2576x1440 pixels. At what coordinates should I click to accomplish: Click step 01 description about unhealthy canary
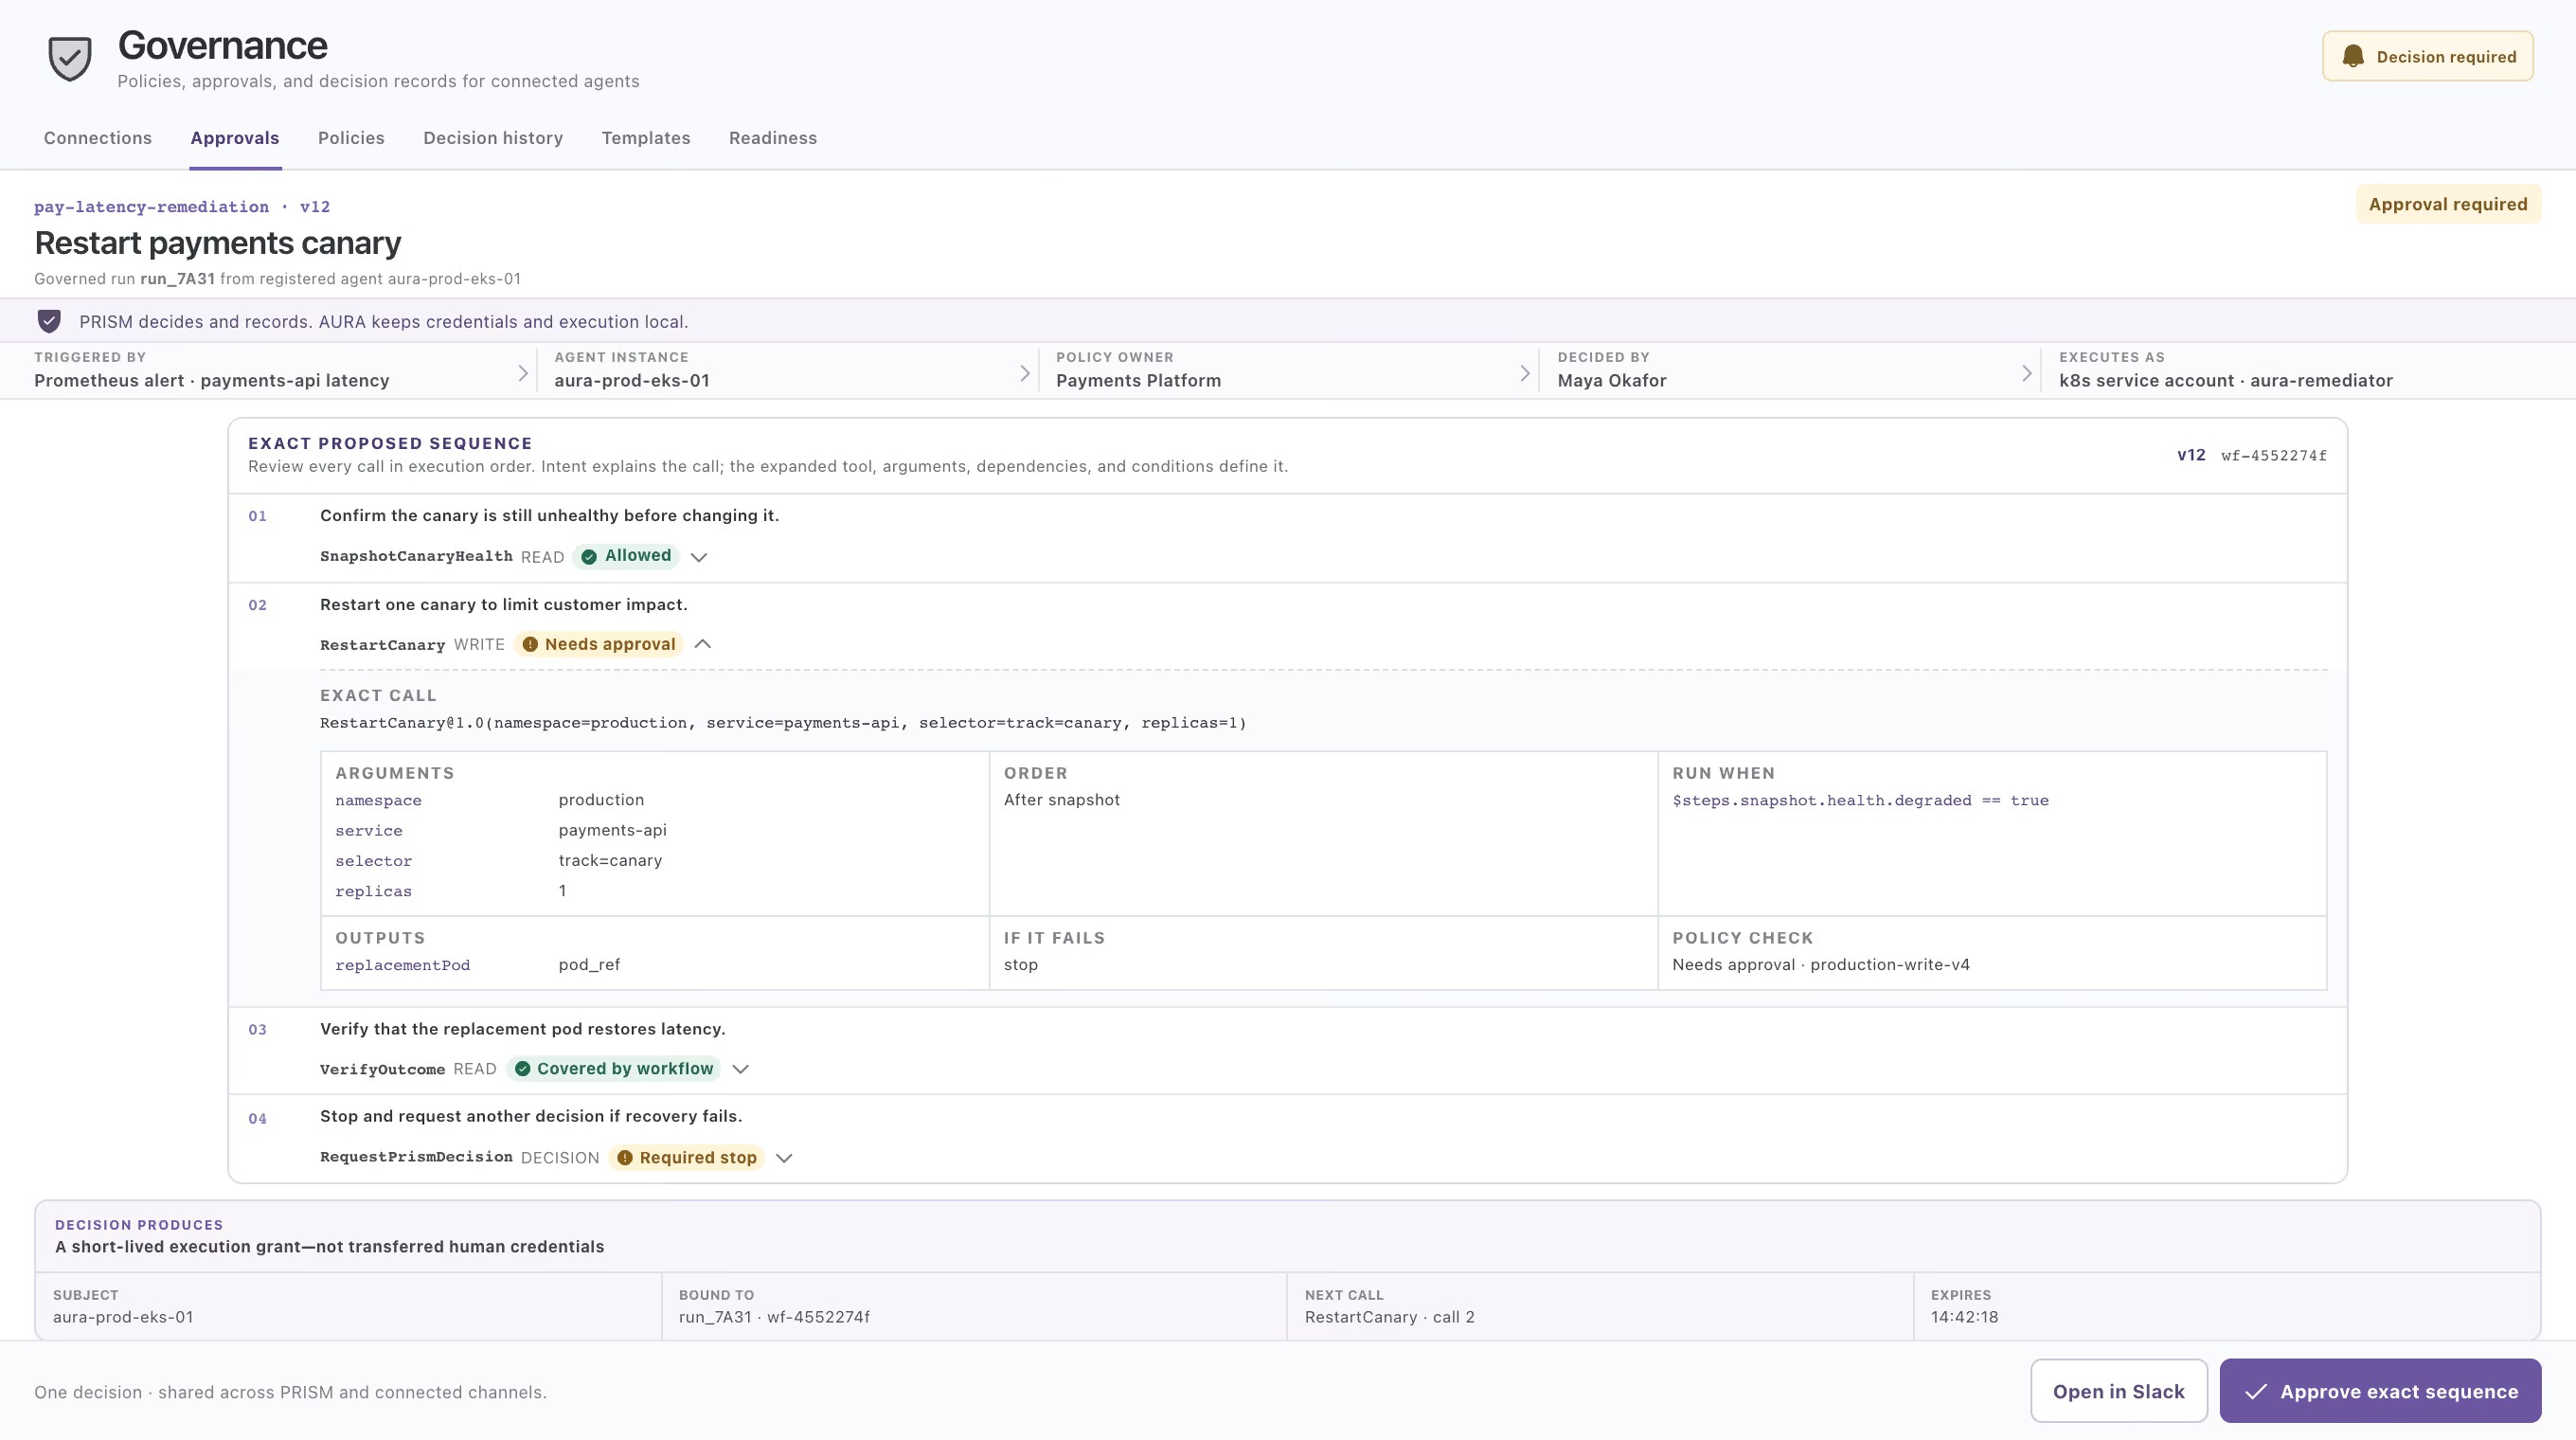pyautogui.click(x=549, y=516)
